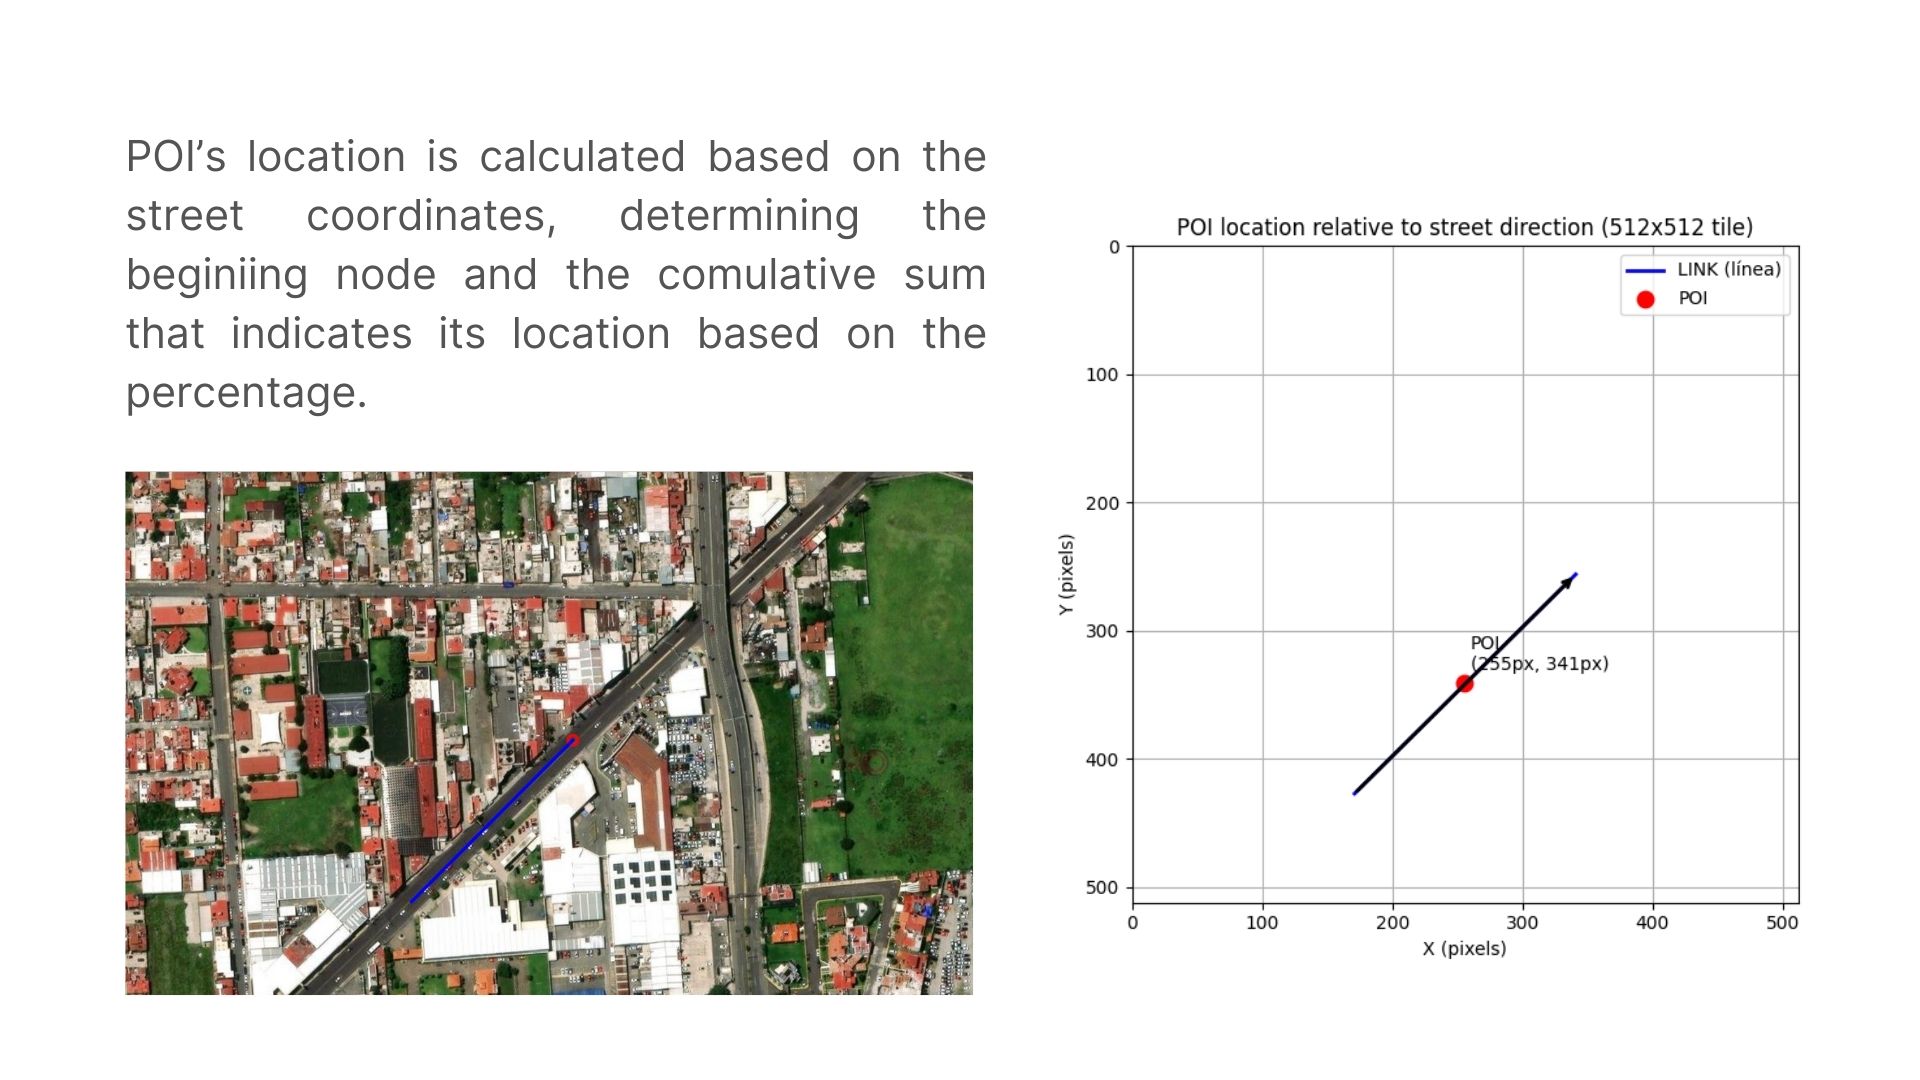Viewport: 1920px width, 1080px height.
Task: Click the blue LINK legend line
Action: click(x=1645, y=270)
